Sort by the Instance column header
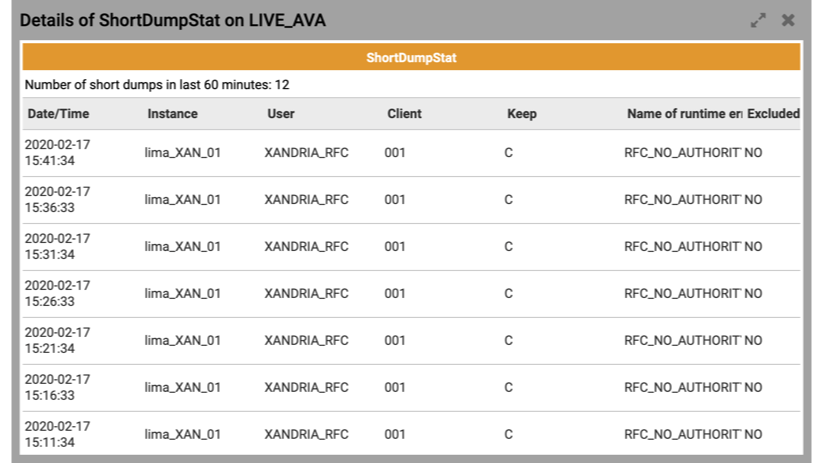The width and height of the screenshot is (823, 463). point(172,114)
